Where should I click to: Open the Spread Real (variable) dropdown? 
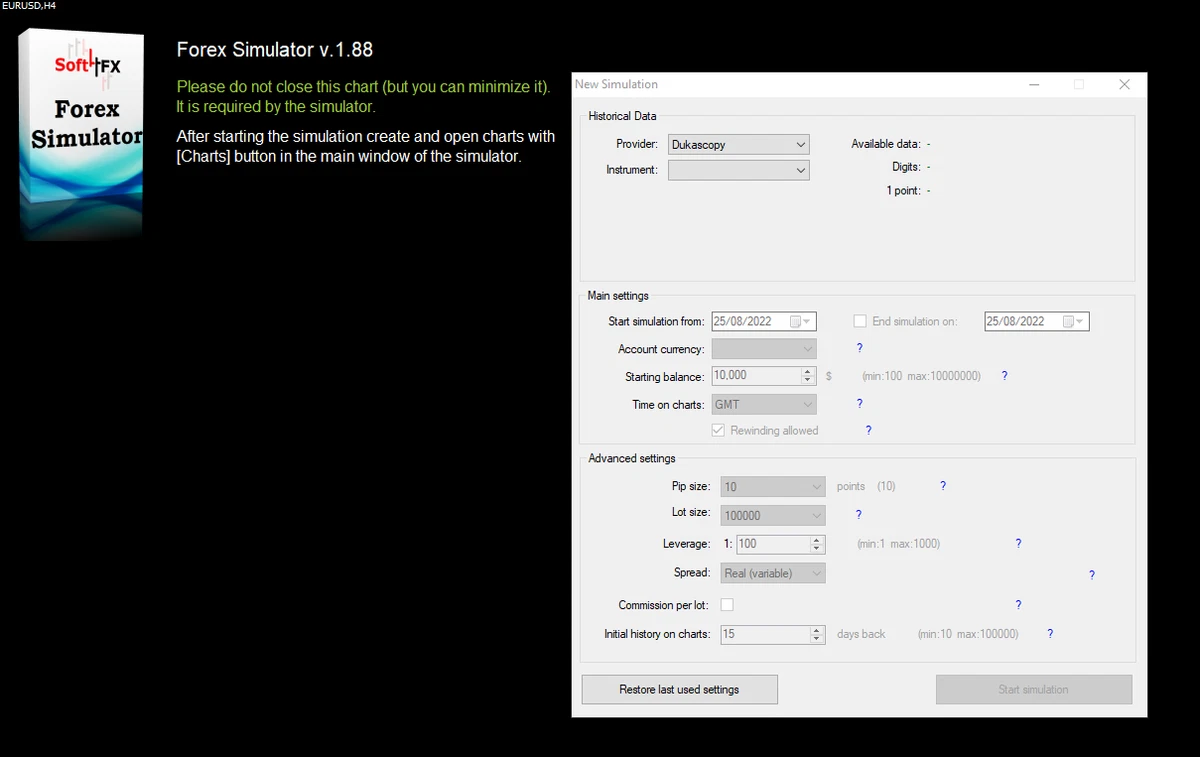point(773,573)
